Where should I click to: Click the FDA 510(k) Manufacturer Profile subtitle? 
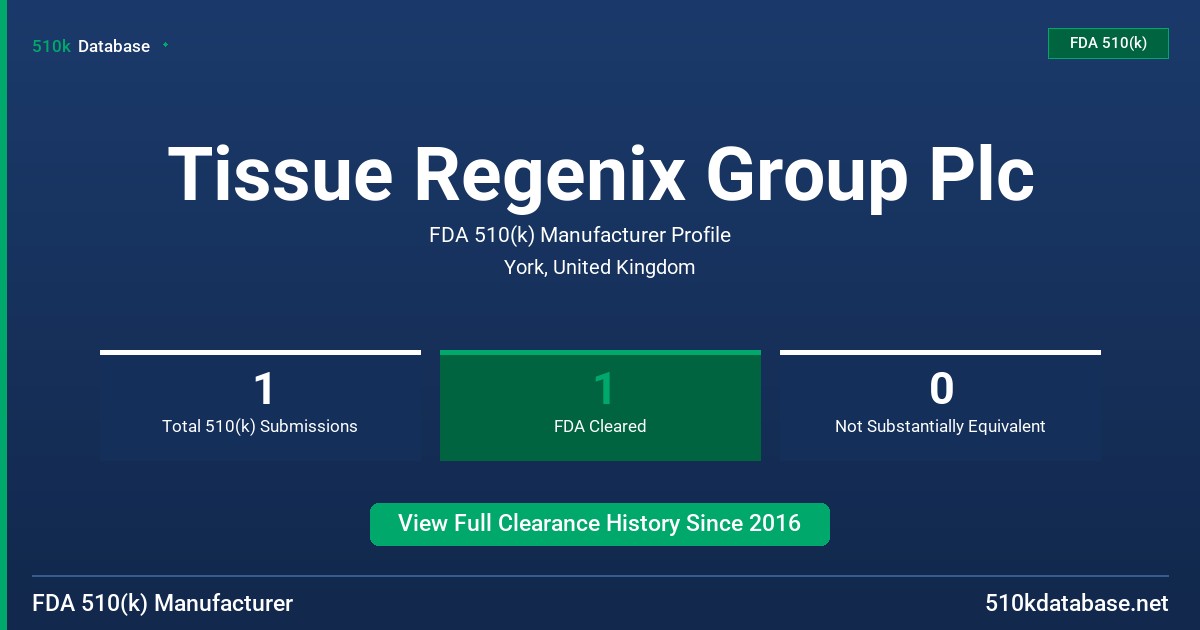tap(580, 235)
